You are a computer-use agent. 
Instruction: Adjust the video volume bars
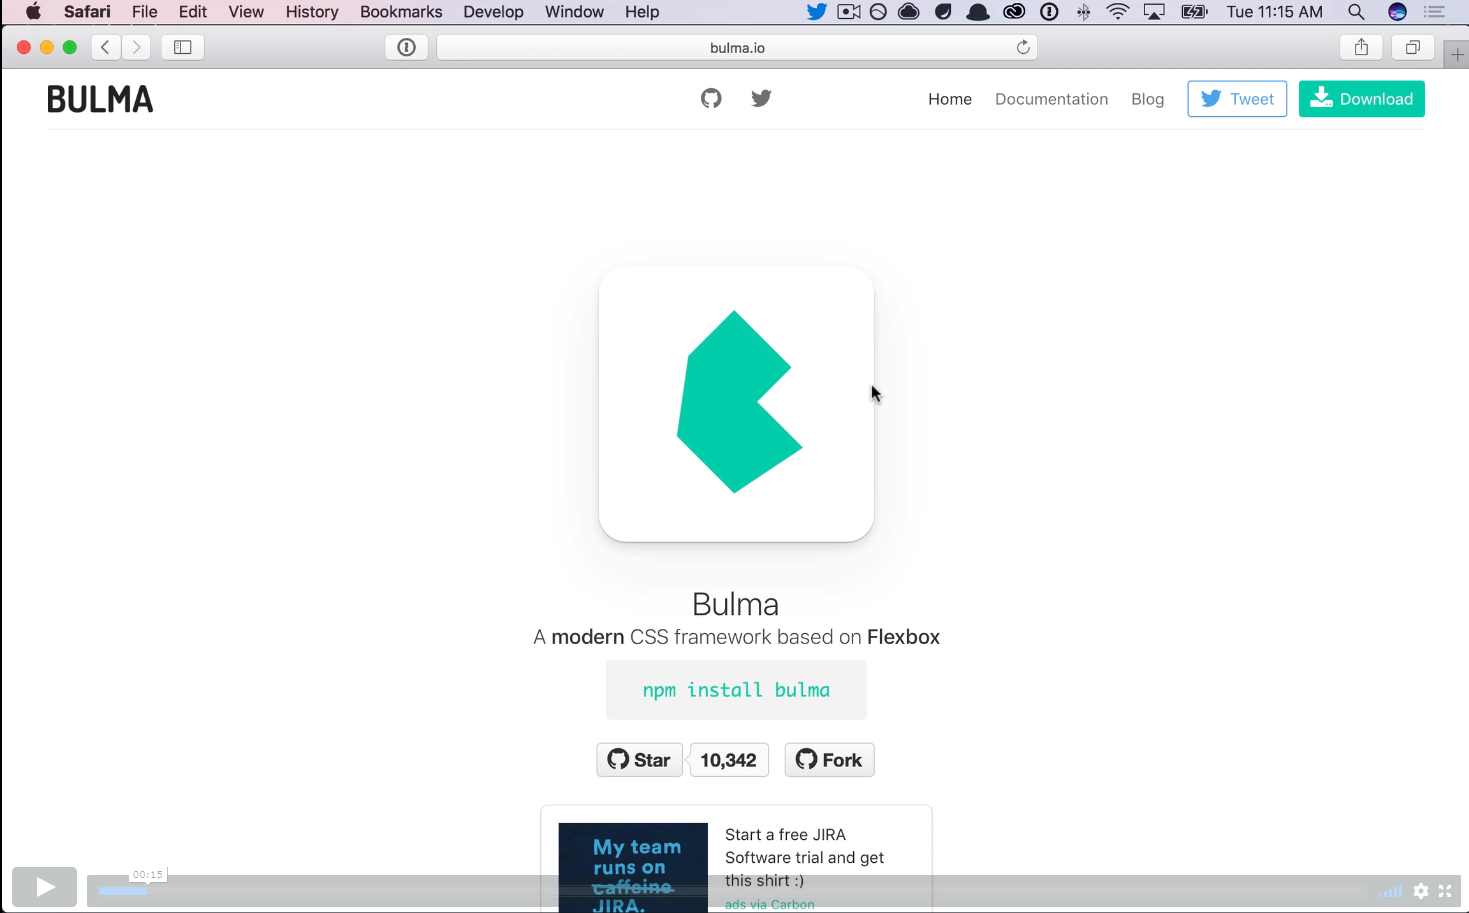tap(1390, 891)
